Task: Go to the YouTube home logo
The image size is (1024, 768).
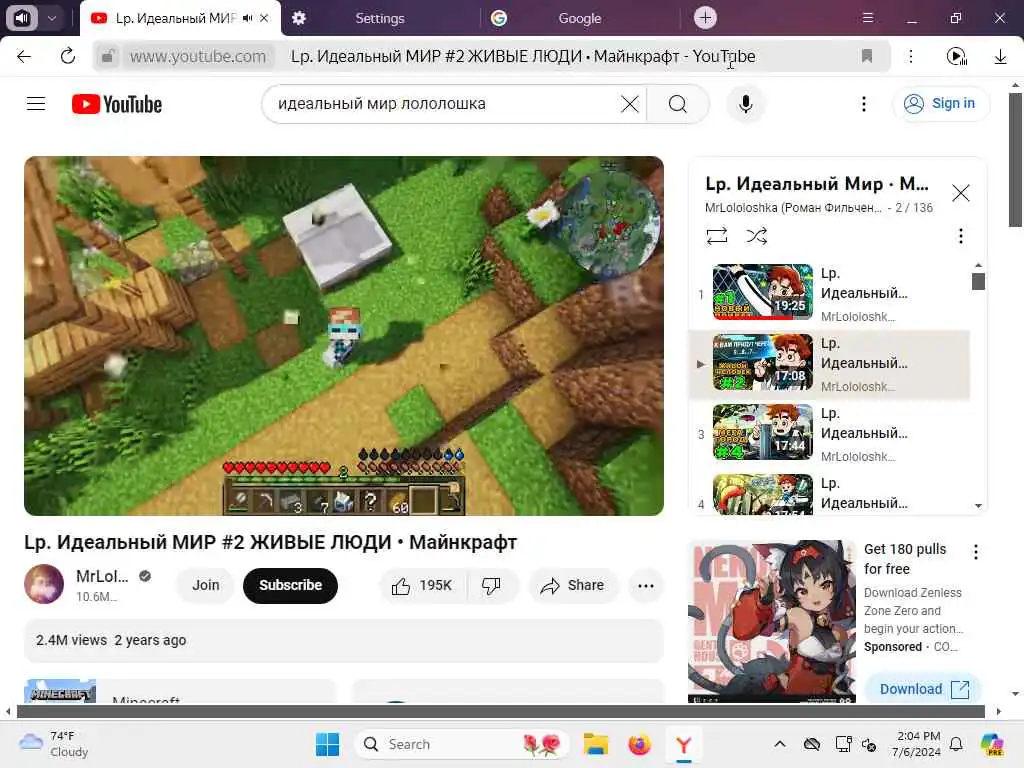Action: pos(117,104)
